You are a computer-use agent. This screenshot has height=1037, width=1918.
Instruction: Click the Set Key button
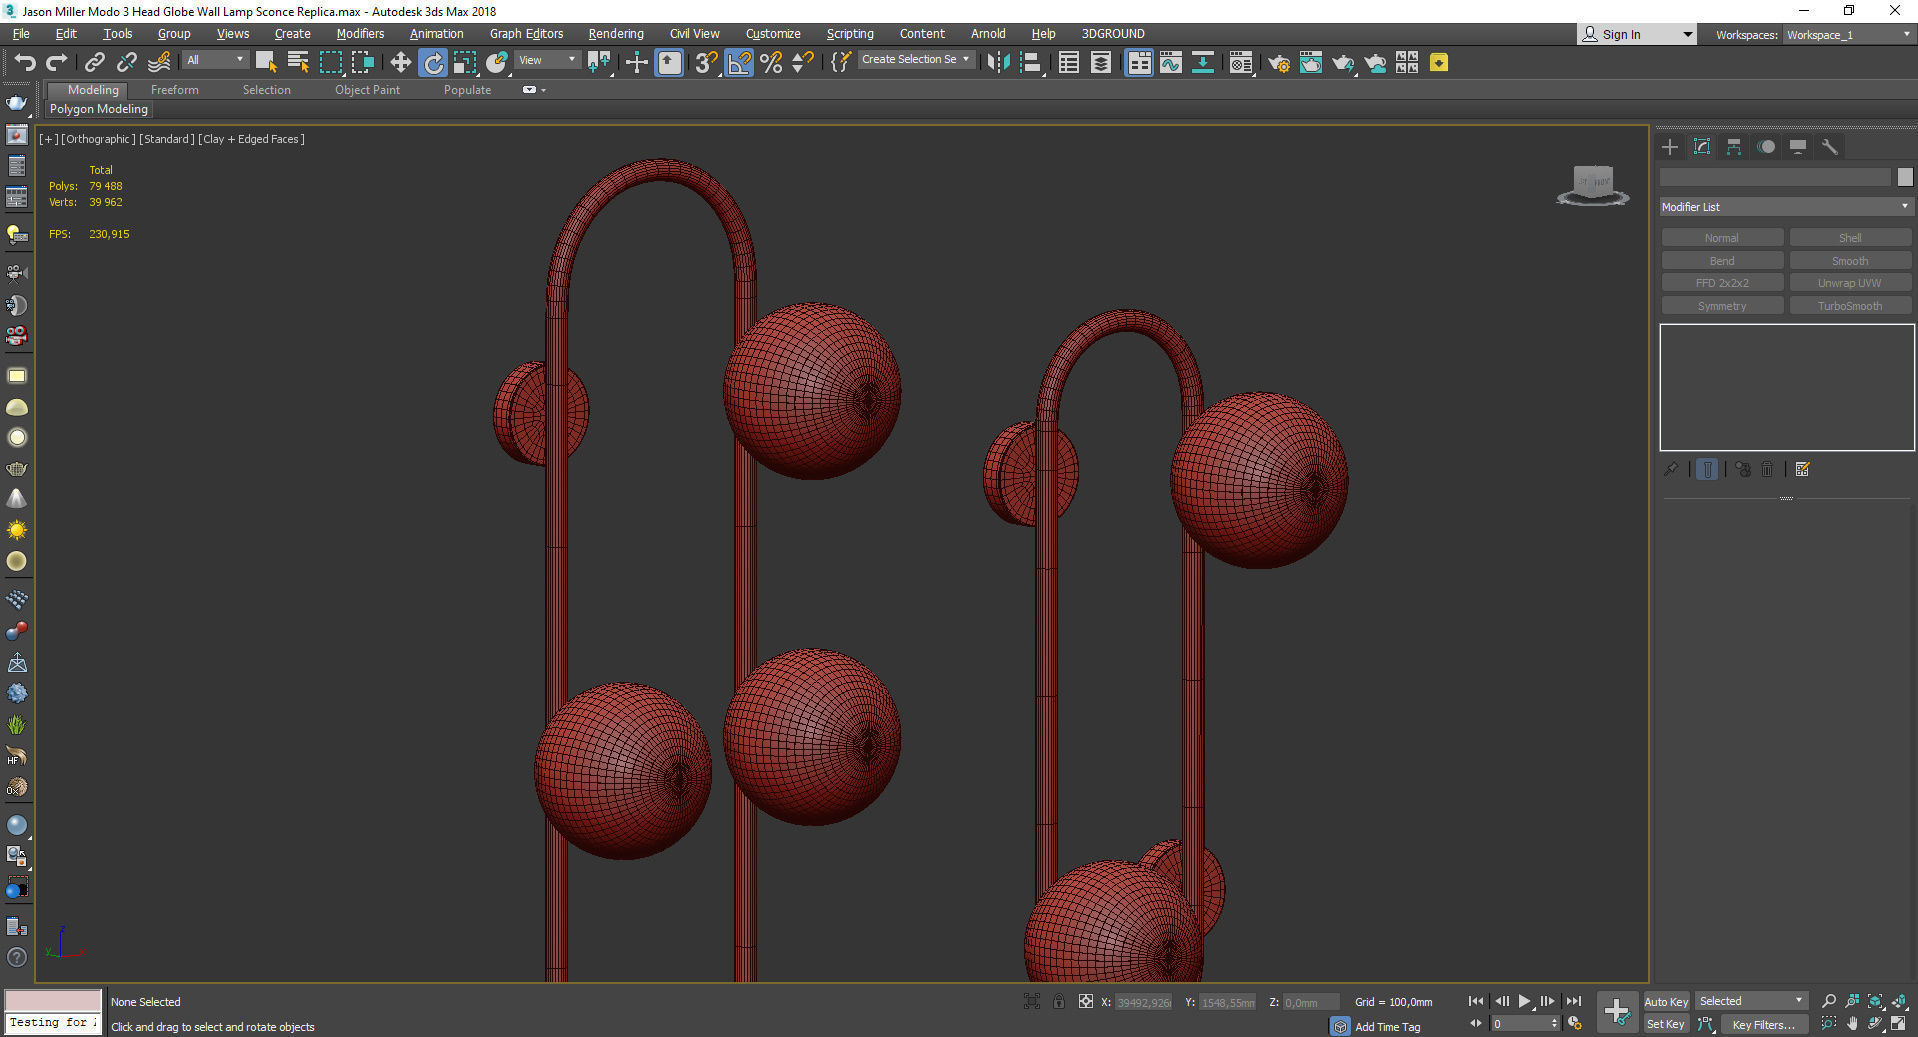point(1666,1024)
